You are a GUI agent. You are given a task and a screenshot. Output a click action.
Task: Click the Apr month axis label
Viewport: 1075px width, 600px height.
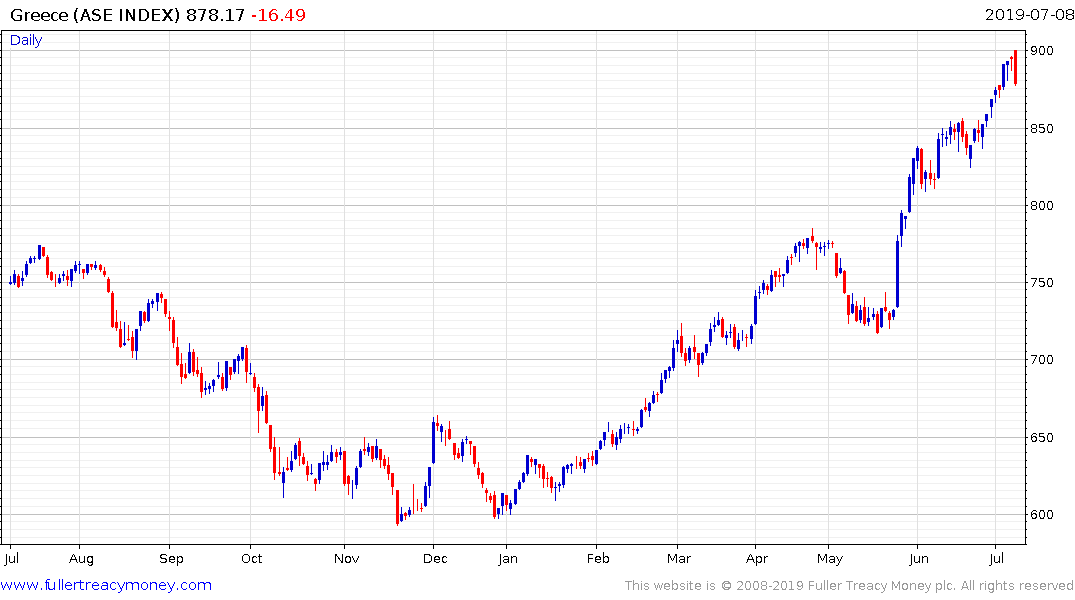[x=757, y=559]
